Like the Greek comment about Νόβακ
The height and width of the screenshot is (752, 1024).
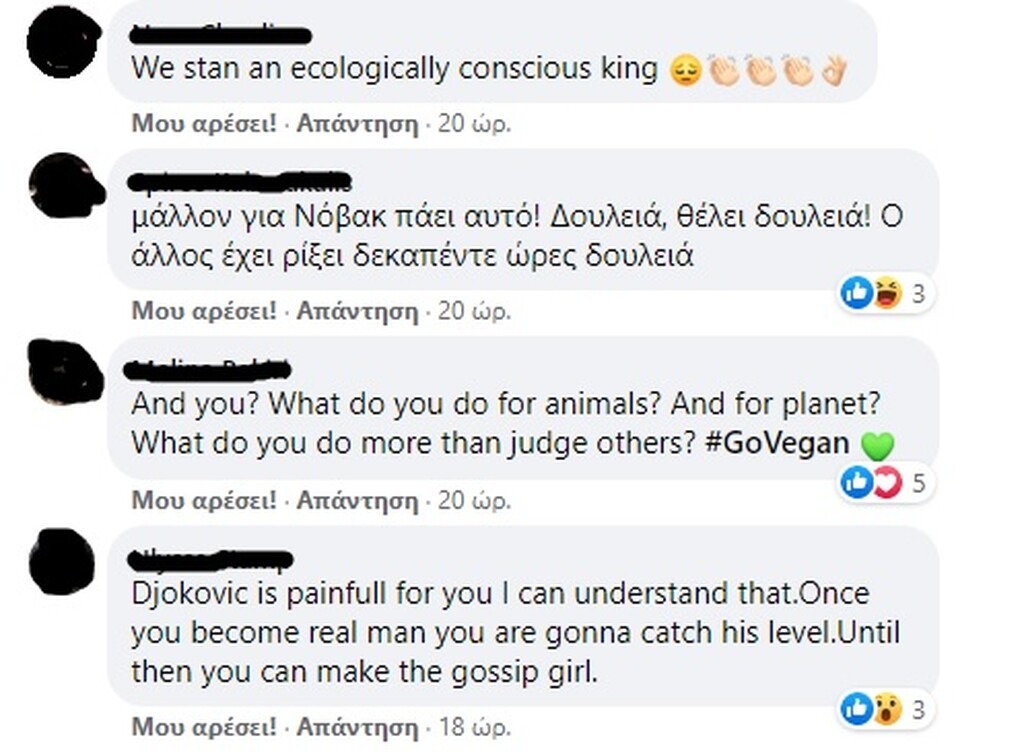[x=203, y=311]
